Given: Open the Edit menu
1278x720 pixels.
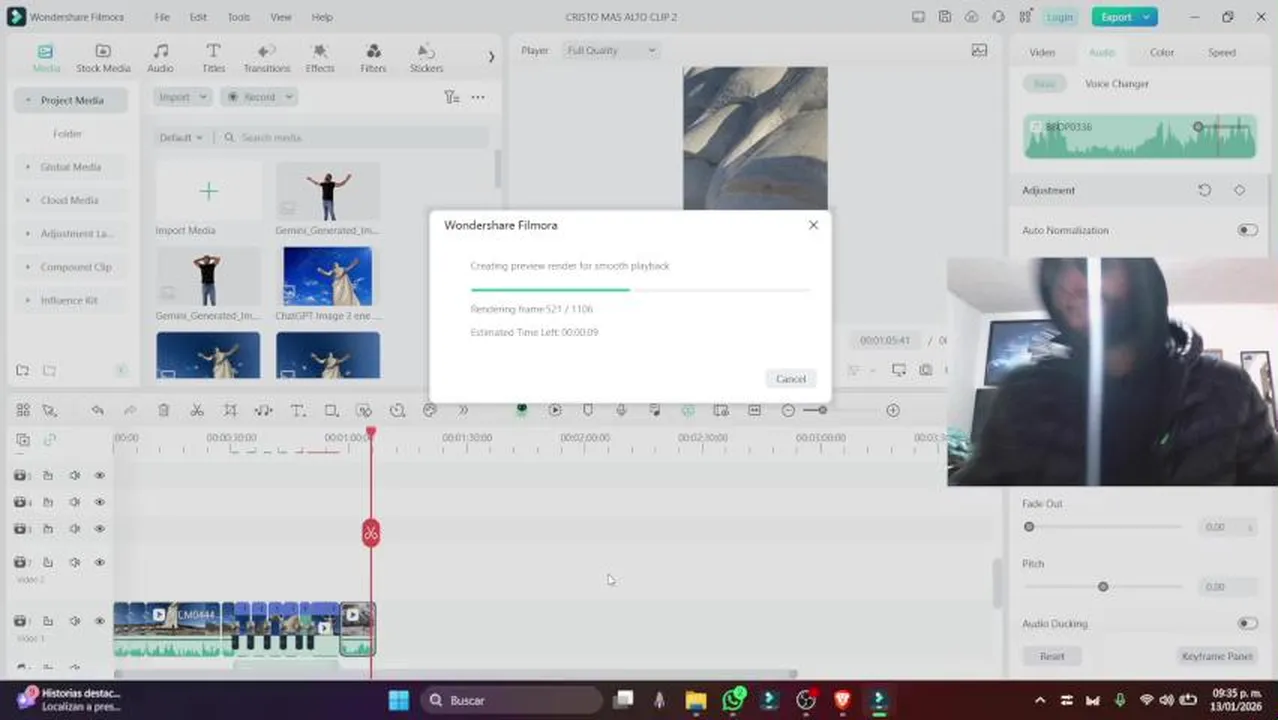Looking at the screenshot, I should pyautogui.click(x=198, y=17).
